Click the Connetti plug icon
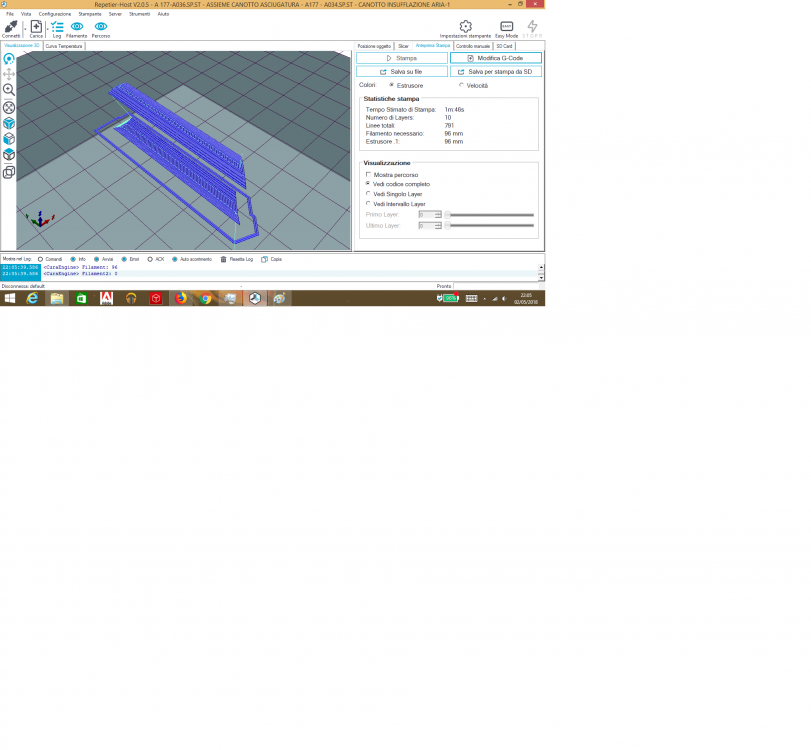The height and width of the screenshot is (750, 811). click(11, 26)
